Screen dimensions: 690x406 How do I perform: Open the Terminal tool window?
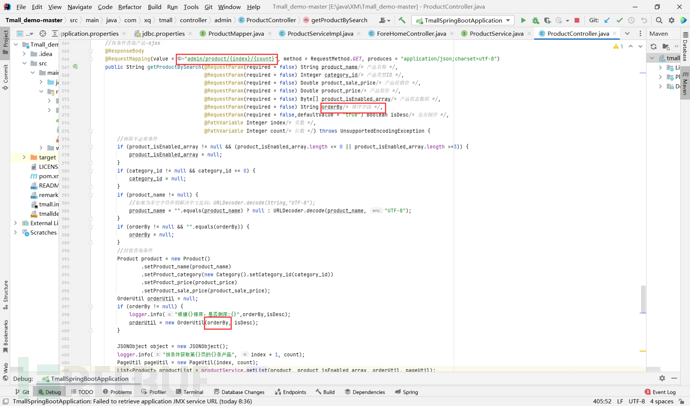pos(188,392)
